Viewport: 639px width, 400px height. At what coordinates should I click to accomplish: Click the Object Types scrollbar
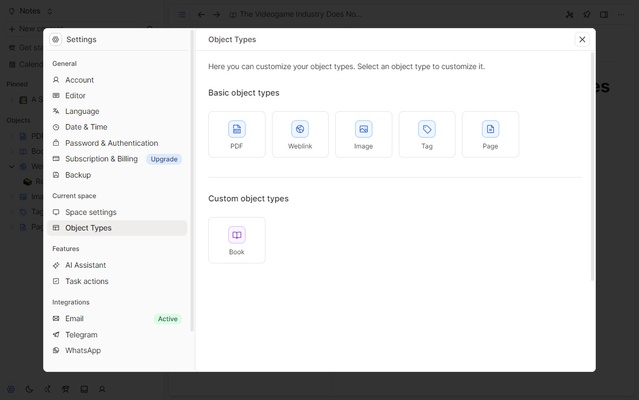592,167
